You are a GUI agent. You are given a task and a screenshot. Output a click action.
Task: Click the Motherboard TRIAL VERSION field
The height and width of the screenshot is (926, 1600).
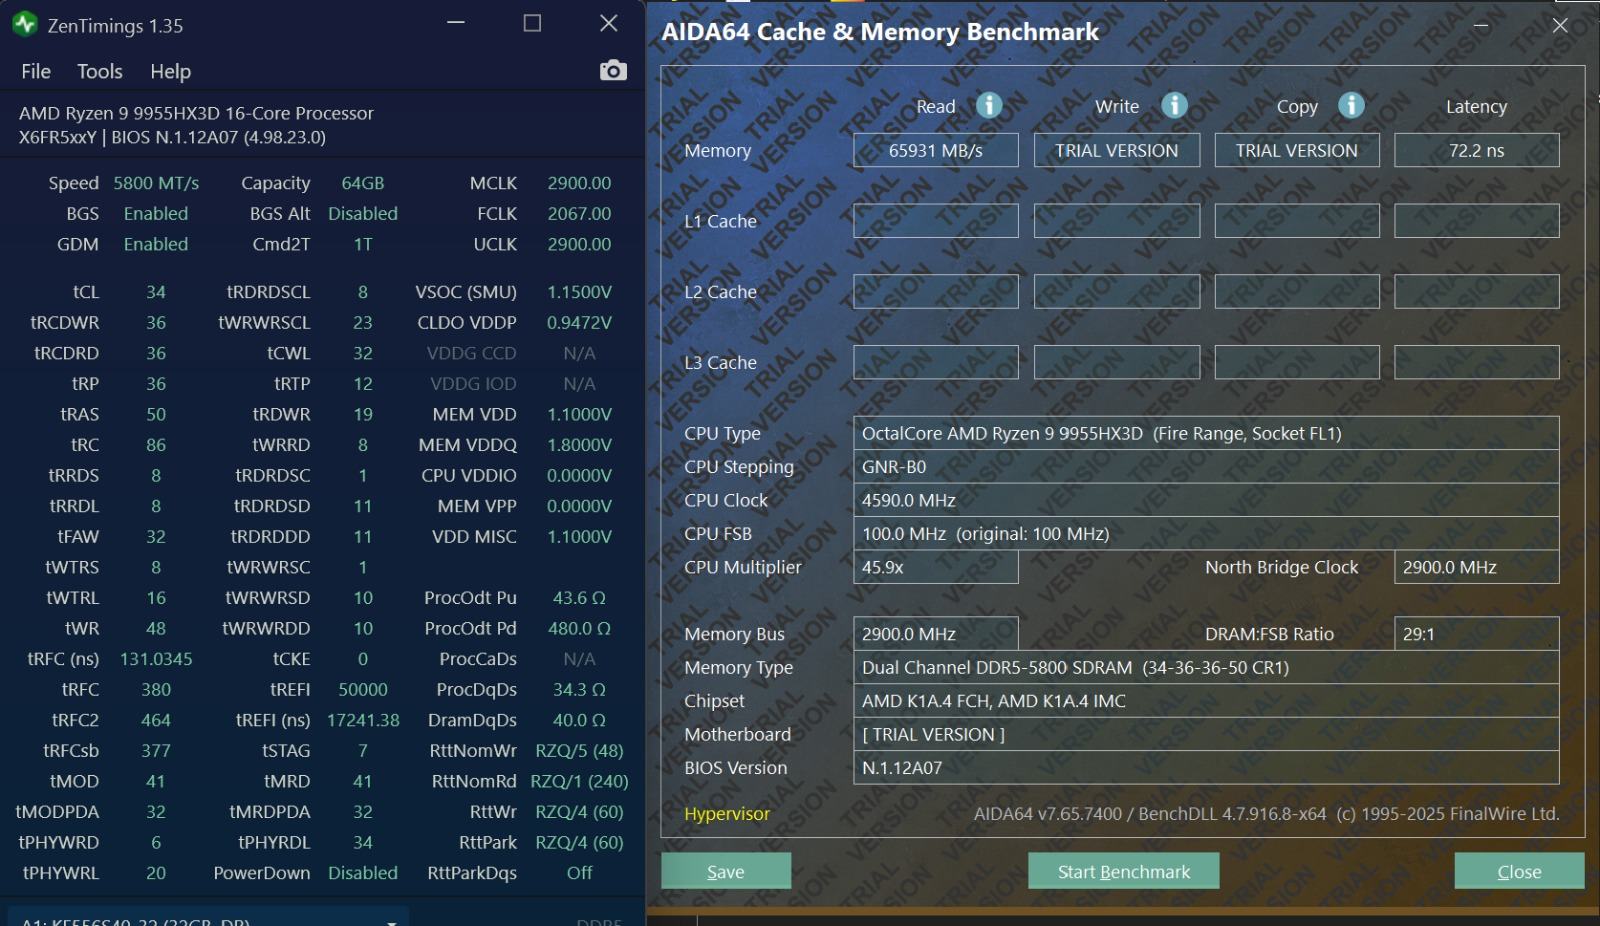coord(1206,734)
